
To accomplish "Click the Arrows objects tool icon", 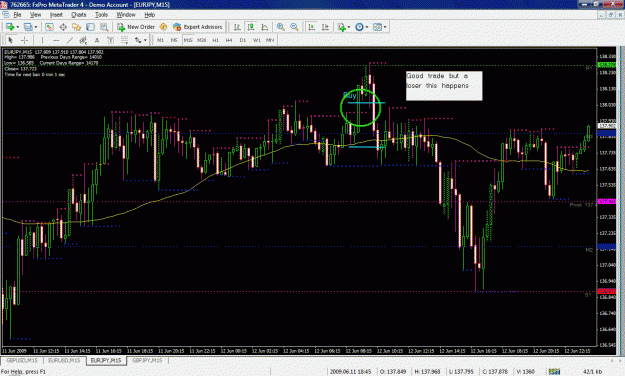I will click(x=138, y=40).
